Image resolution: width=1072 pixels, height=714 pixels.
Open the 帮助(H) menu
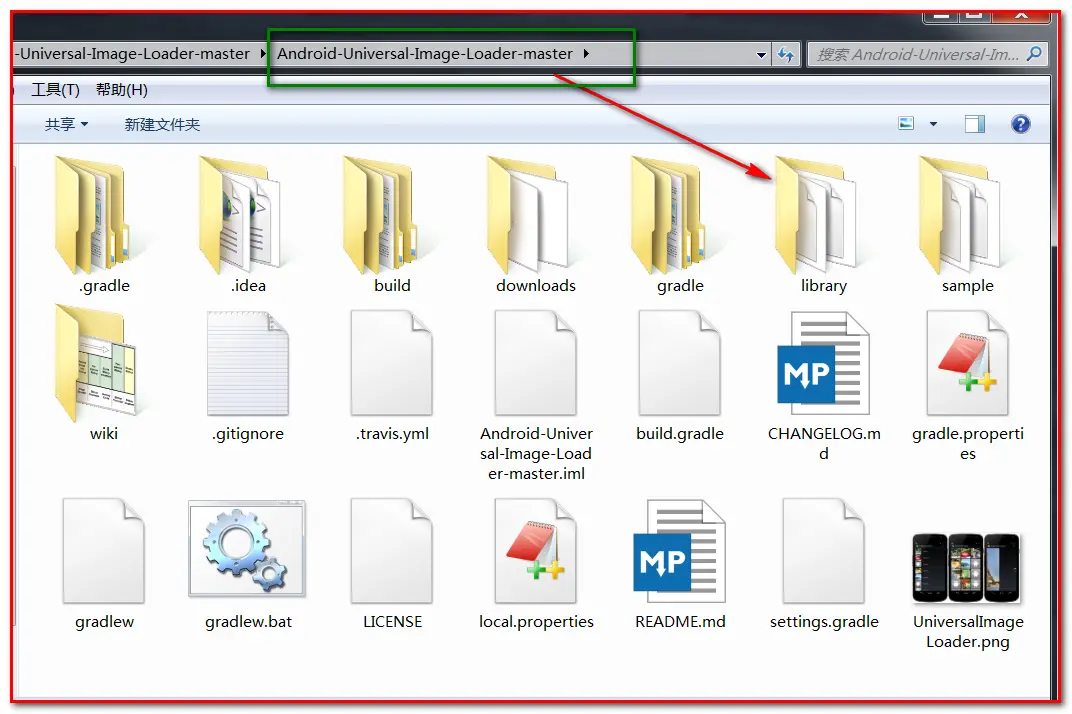(x=122, y=90)
